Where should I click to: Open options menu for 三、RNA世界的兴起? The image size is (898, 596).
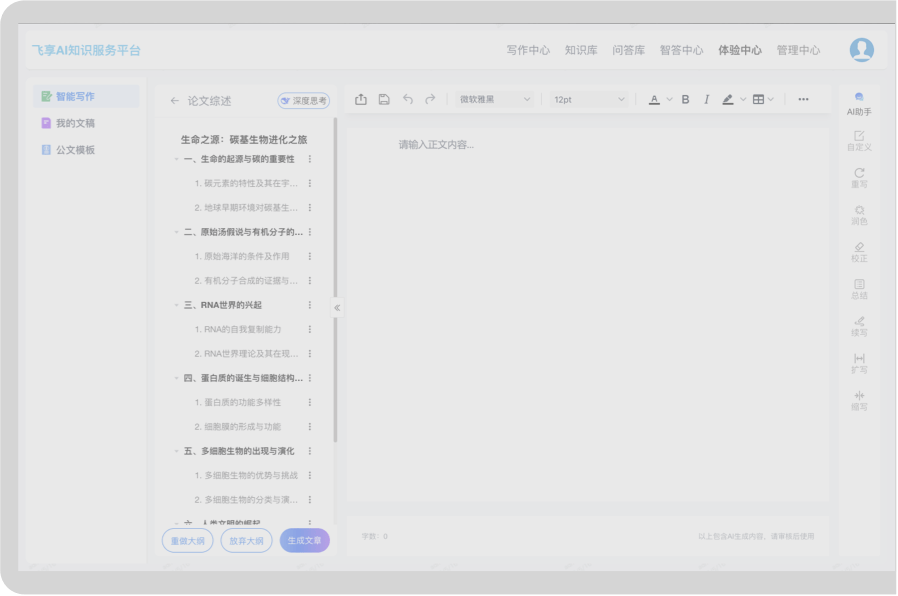click(310, 305)
